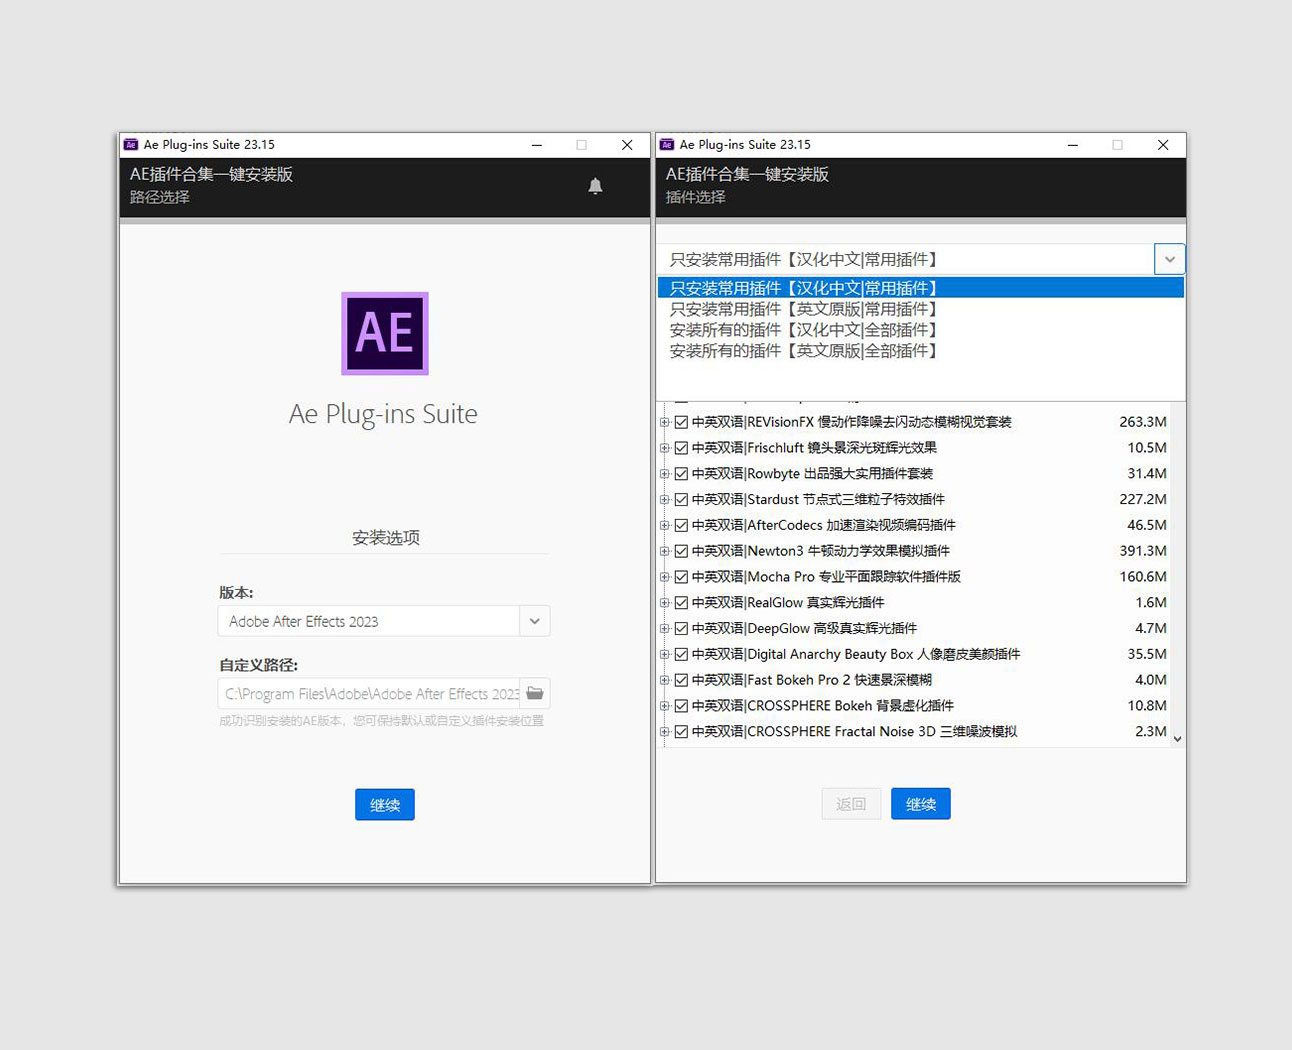Click the 返回 button

pyautogui.click(x=851, y=804)
